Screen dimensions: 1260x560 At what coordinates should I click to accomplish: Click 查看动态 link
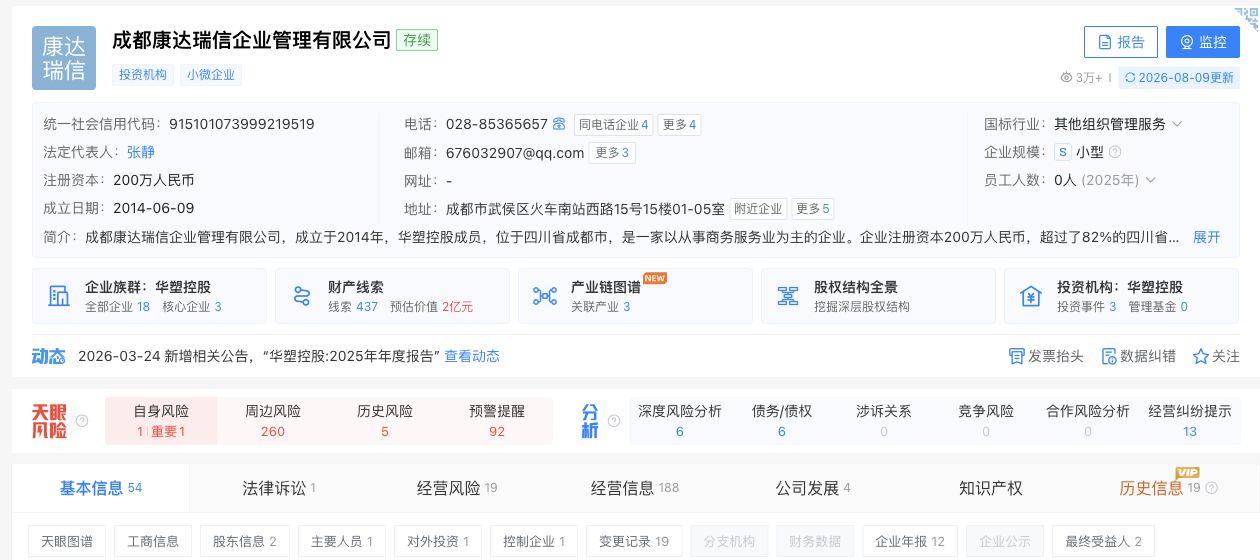point(472,356)
